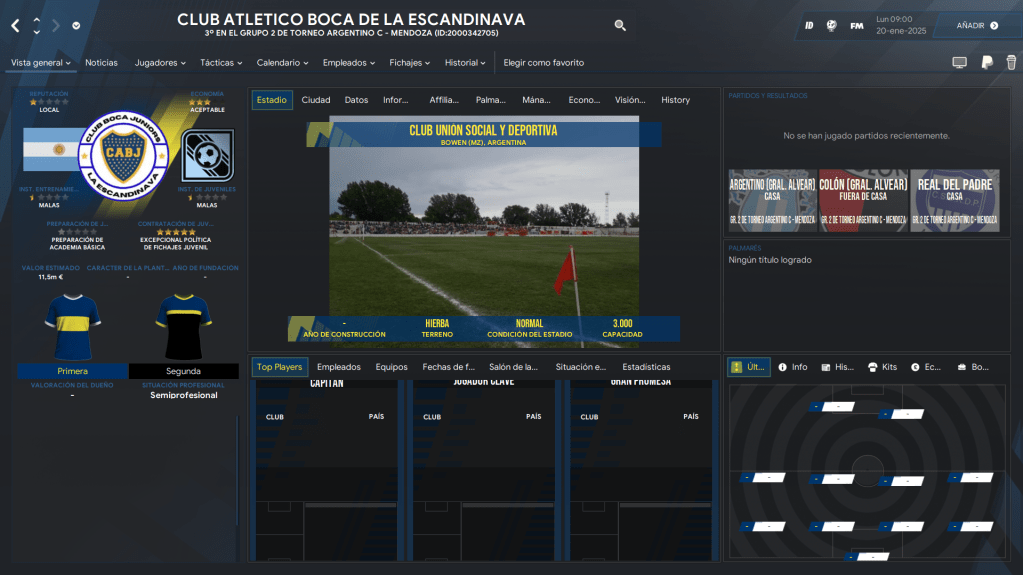Screen dimensions: 1023x575
Task: Open the Noticias menu item
Action: click(x=101, y=63)
